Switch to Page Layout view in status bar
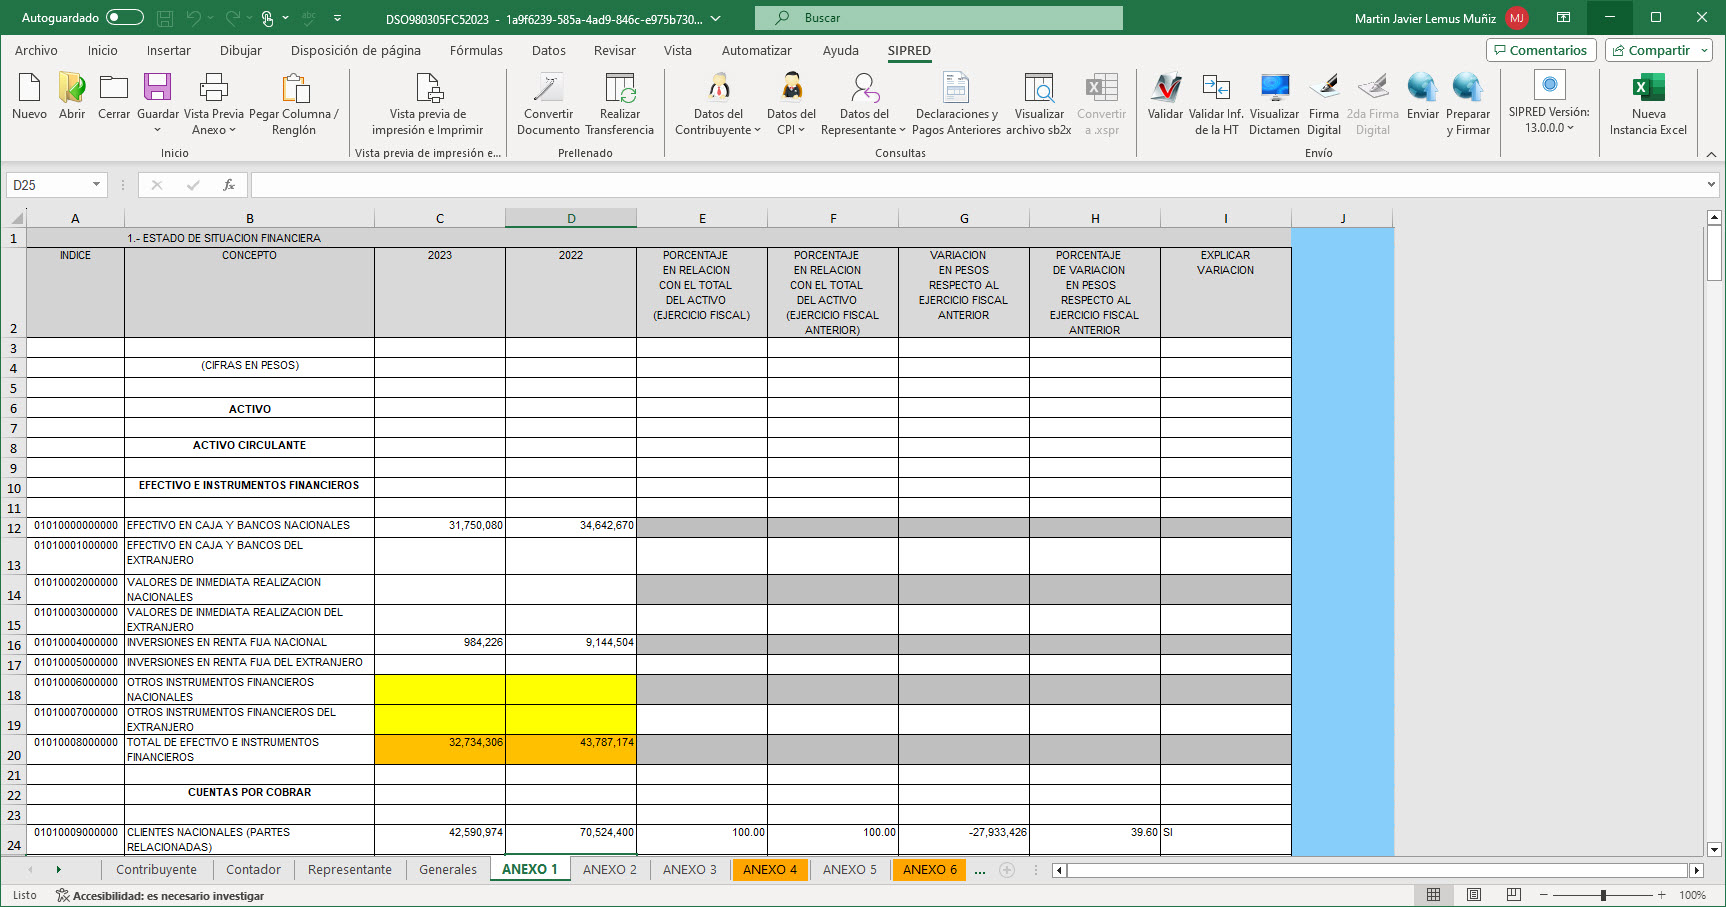This screenshot has width=1726, height=907. click(x=1474, y=895)
